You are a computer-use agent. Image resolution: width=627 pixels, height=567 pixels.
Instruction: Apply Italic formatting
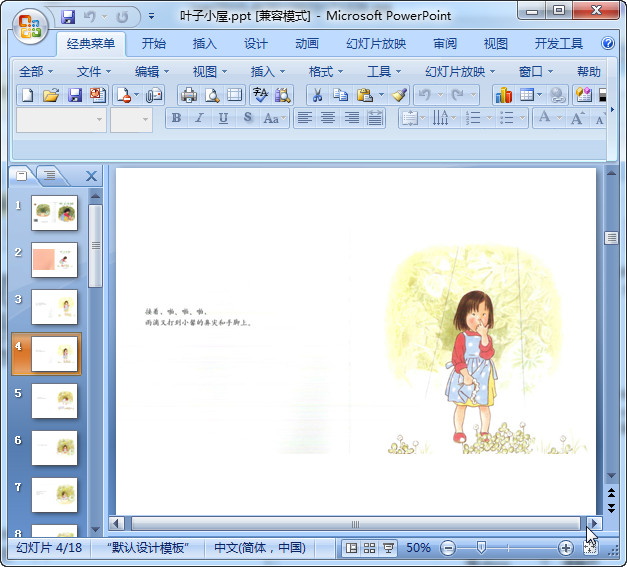[x=200, y=118]
